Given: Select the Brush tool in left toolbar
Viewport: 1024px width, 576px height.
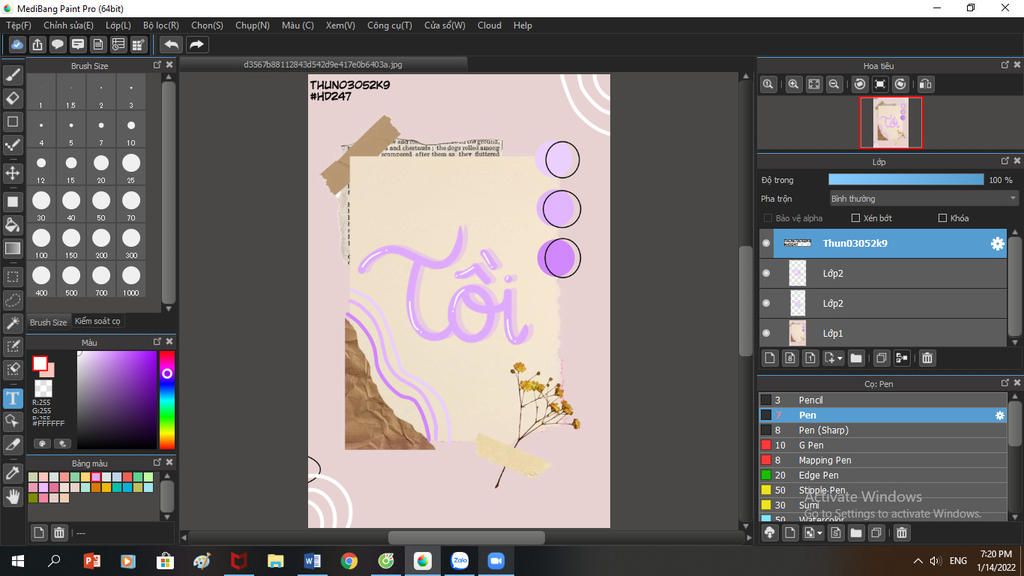Looking at the screenshot, I should tap(12, 75).
